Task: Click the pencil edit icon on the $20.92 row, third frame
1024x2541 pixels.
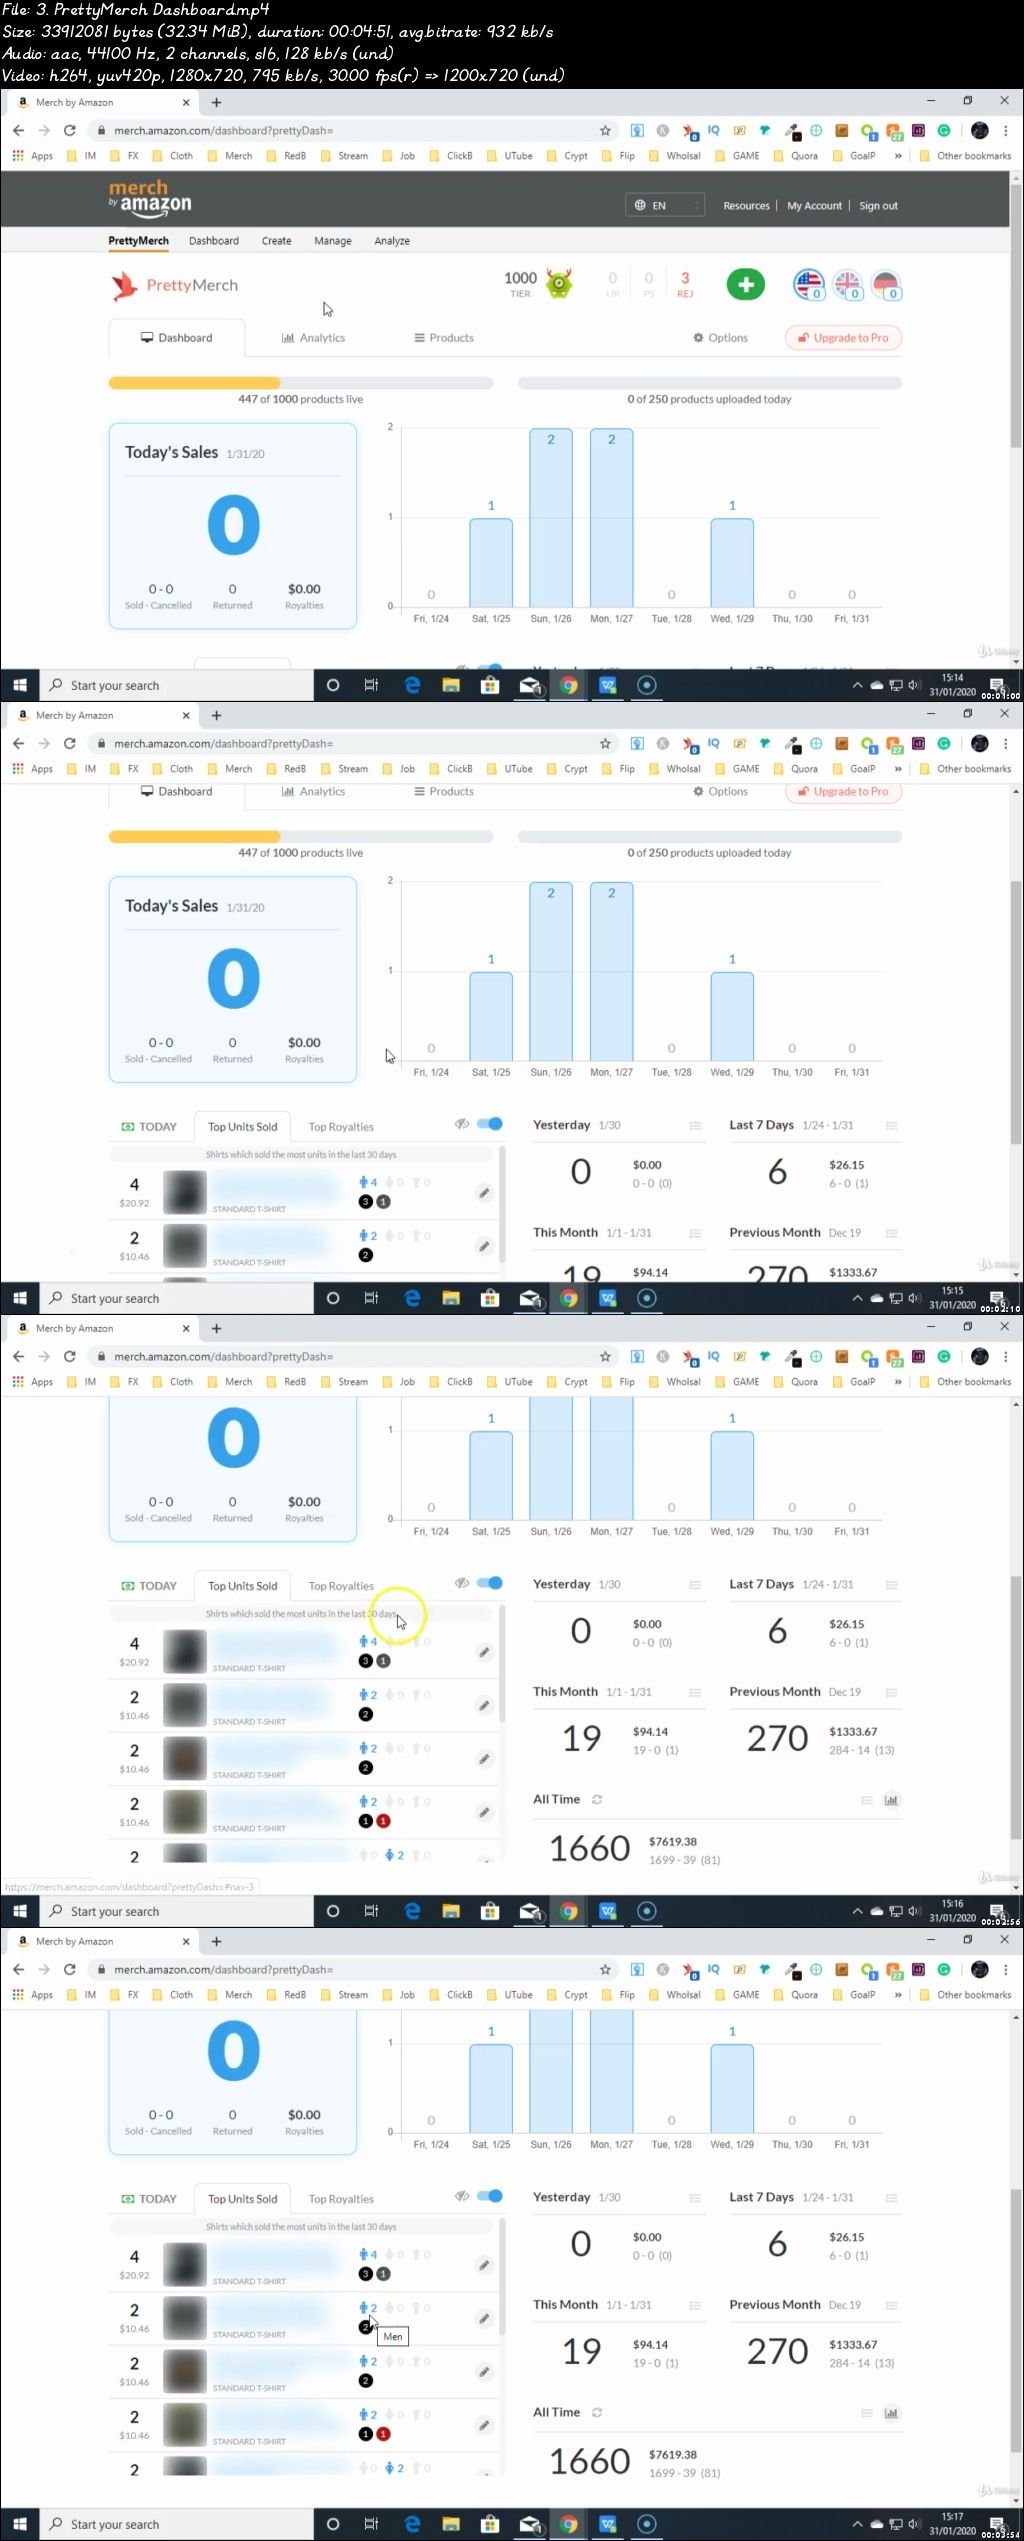Action: point(484,1652)
